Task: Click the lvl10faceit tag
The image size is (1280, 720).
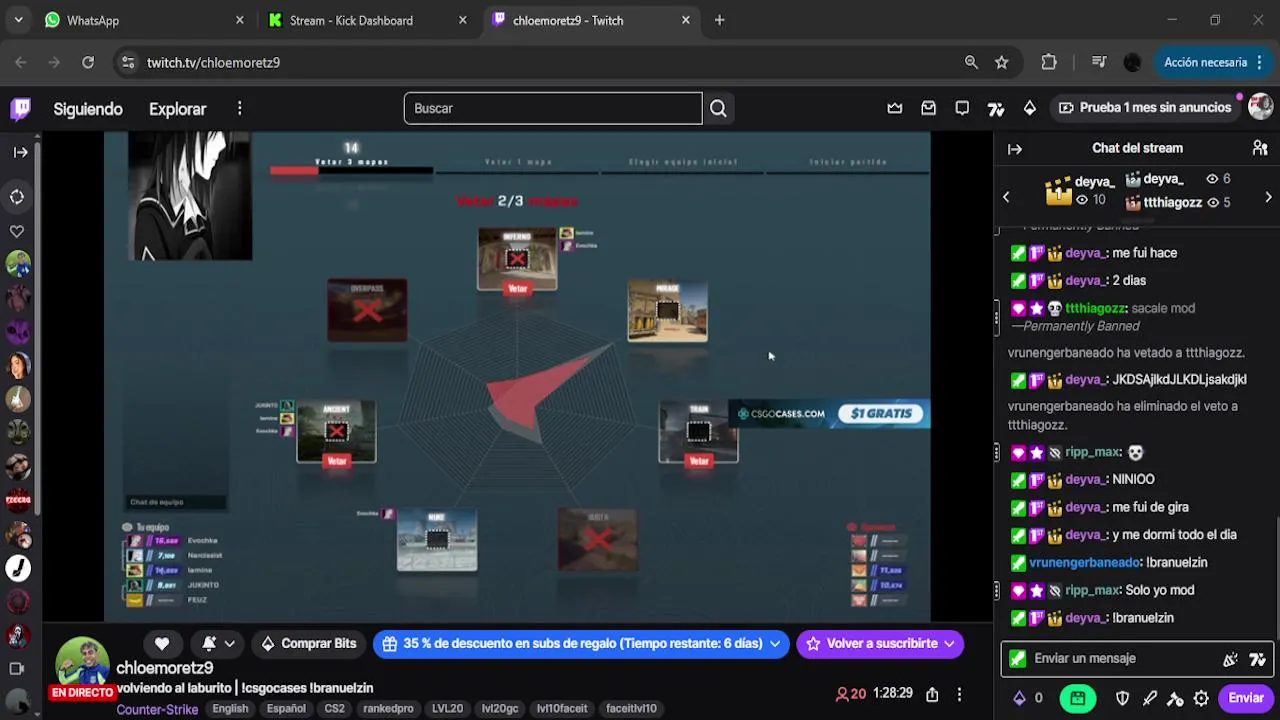Action: pos(562,709)
